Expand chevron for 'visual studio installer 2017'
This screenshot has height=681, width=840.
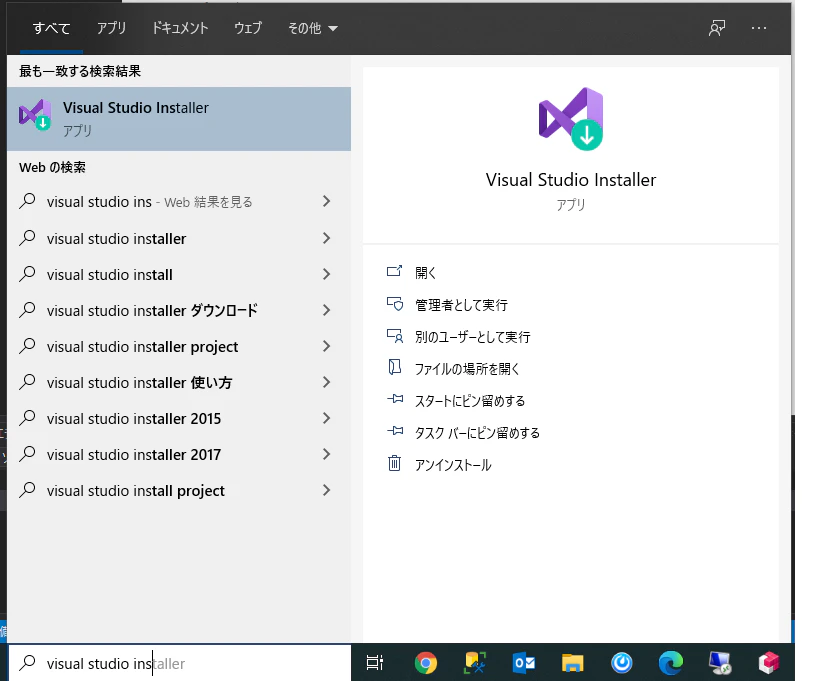point(326,454)
